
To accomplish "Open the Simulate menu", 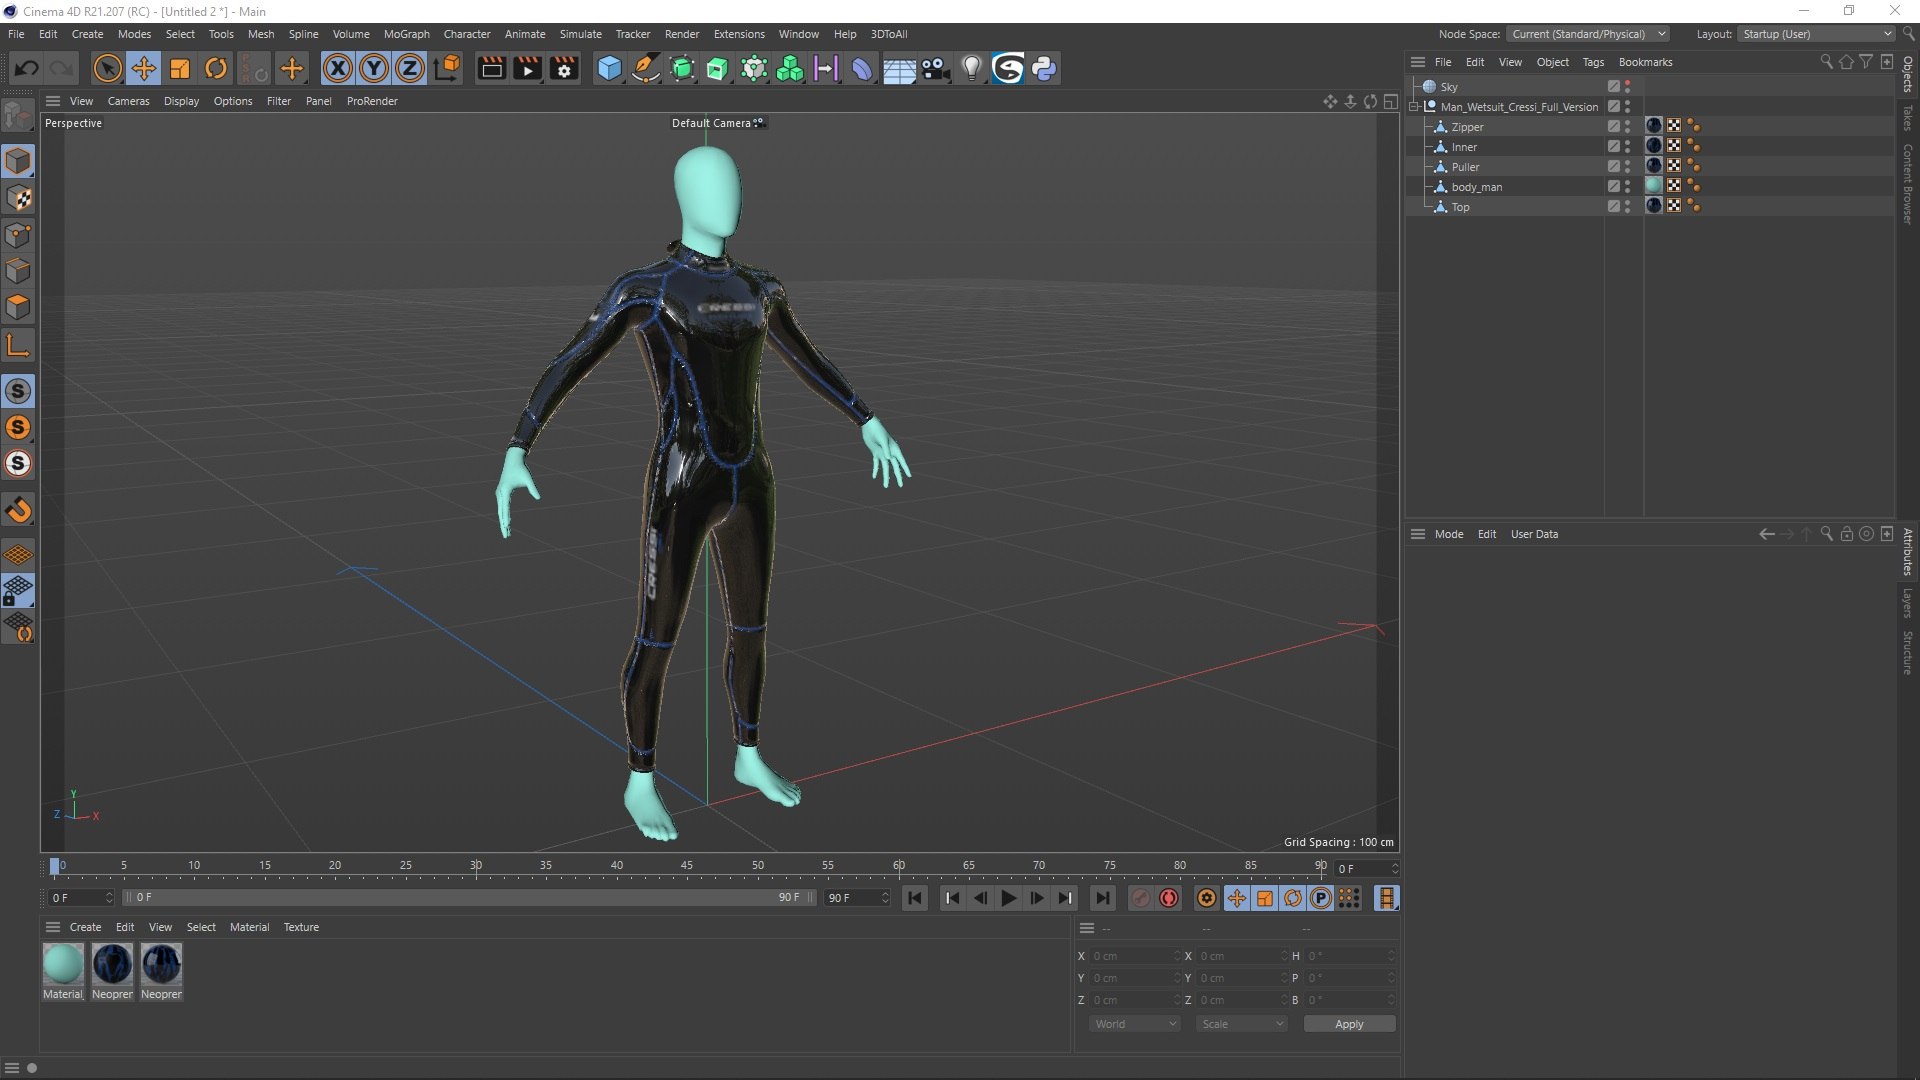I will pyautogui.click(x=580, y=34).
